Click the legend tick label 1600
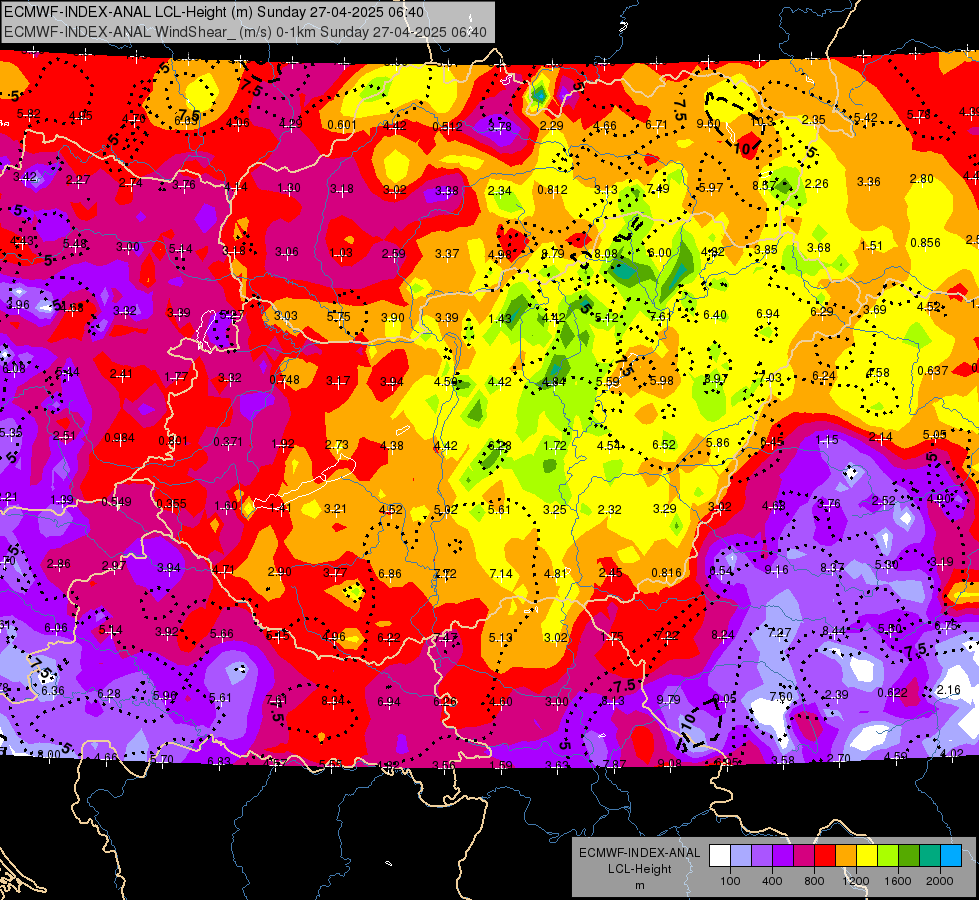979x900 pixels. [898, 881]
